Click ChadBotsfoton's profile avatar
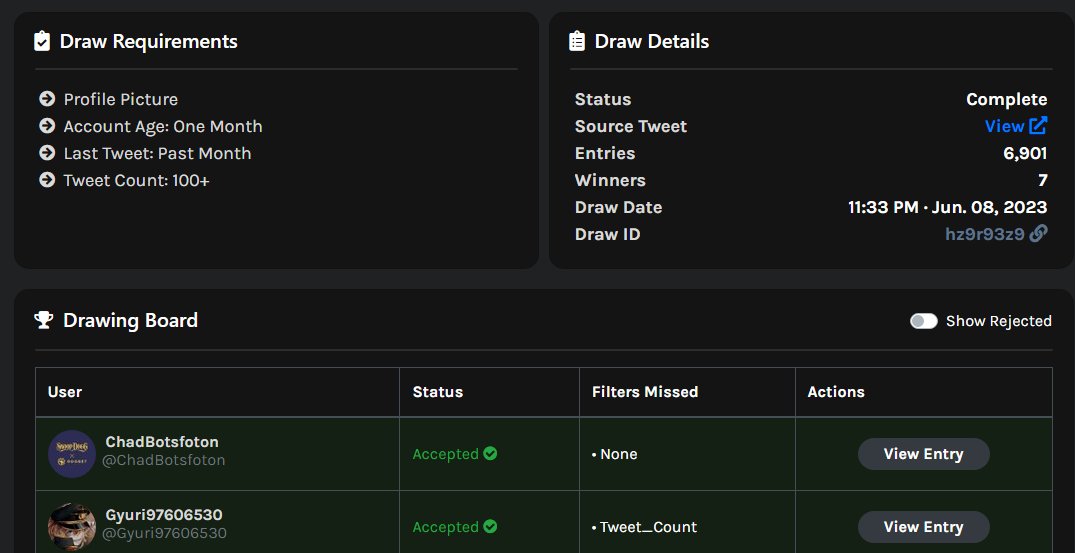Image resolution: width=1075 pixels, height=553 pixels. coord(72,454)
